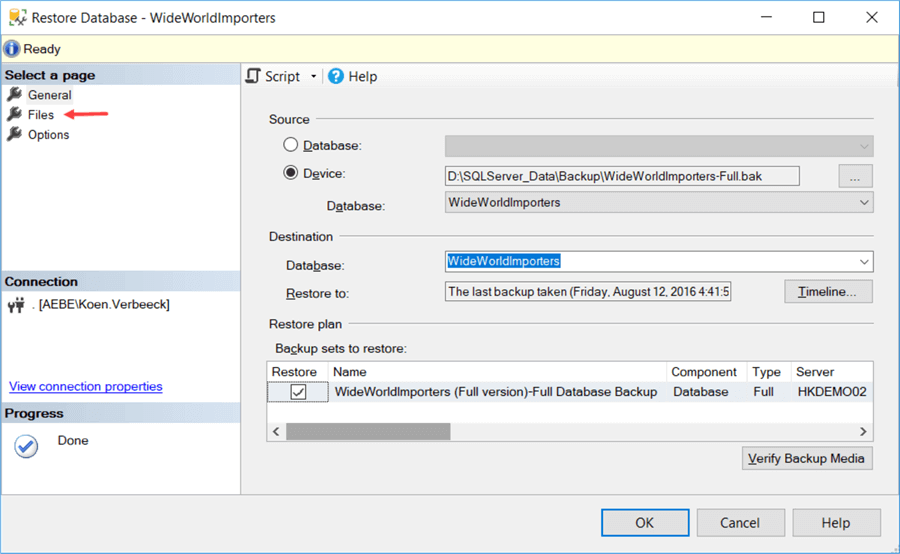
Task: Select the WideWorldImporters Full Database Backup row name
Action: click(496, 392)
